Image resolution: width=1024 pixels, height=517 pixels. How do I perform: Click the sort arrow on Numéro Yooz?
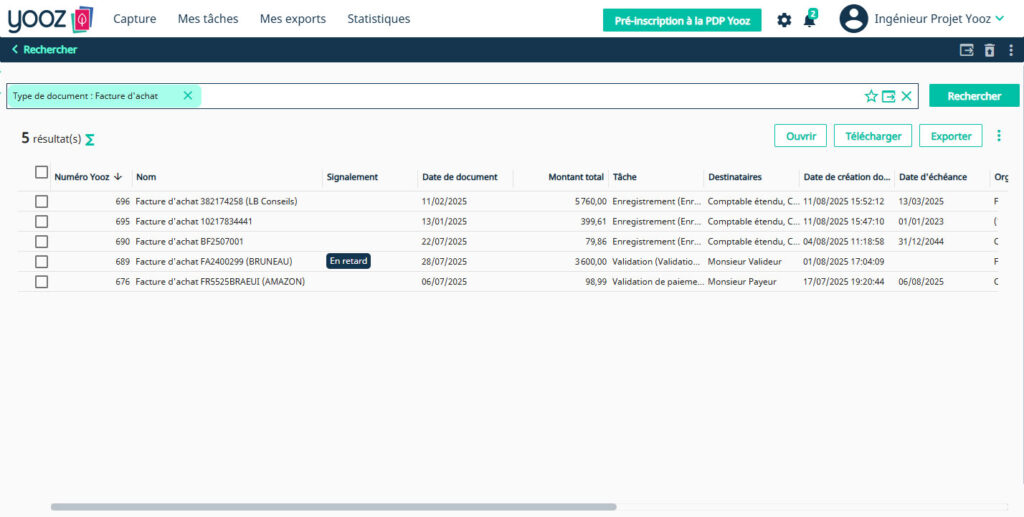point(118,177)
